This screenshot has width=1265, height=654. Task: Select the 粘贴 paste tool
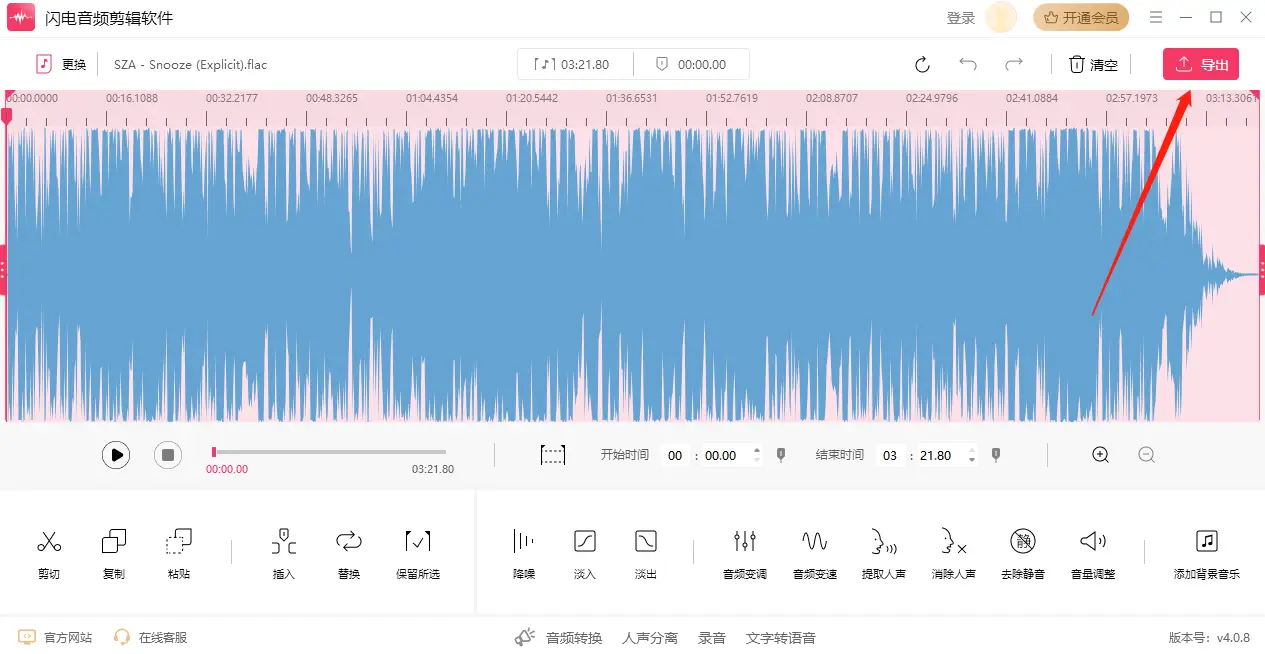[x=179, y=554]
